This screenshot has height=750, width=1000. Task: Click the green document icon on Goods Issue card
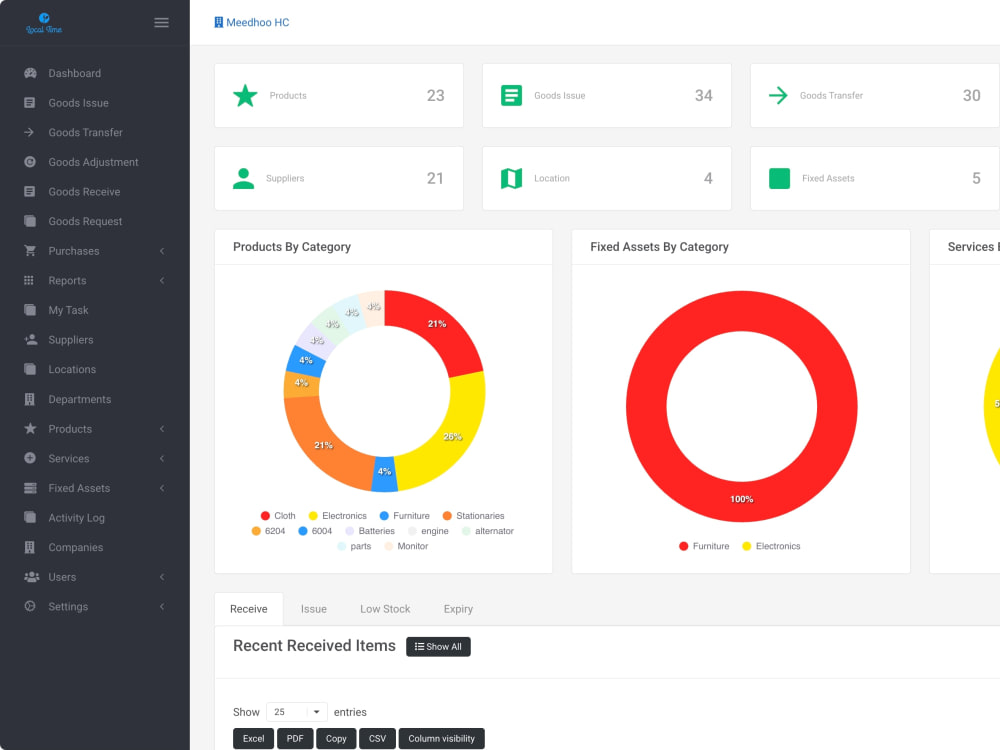tap(511, 96)
